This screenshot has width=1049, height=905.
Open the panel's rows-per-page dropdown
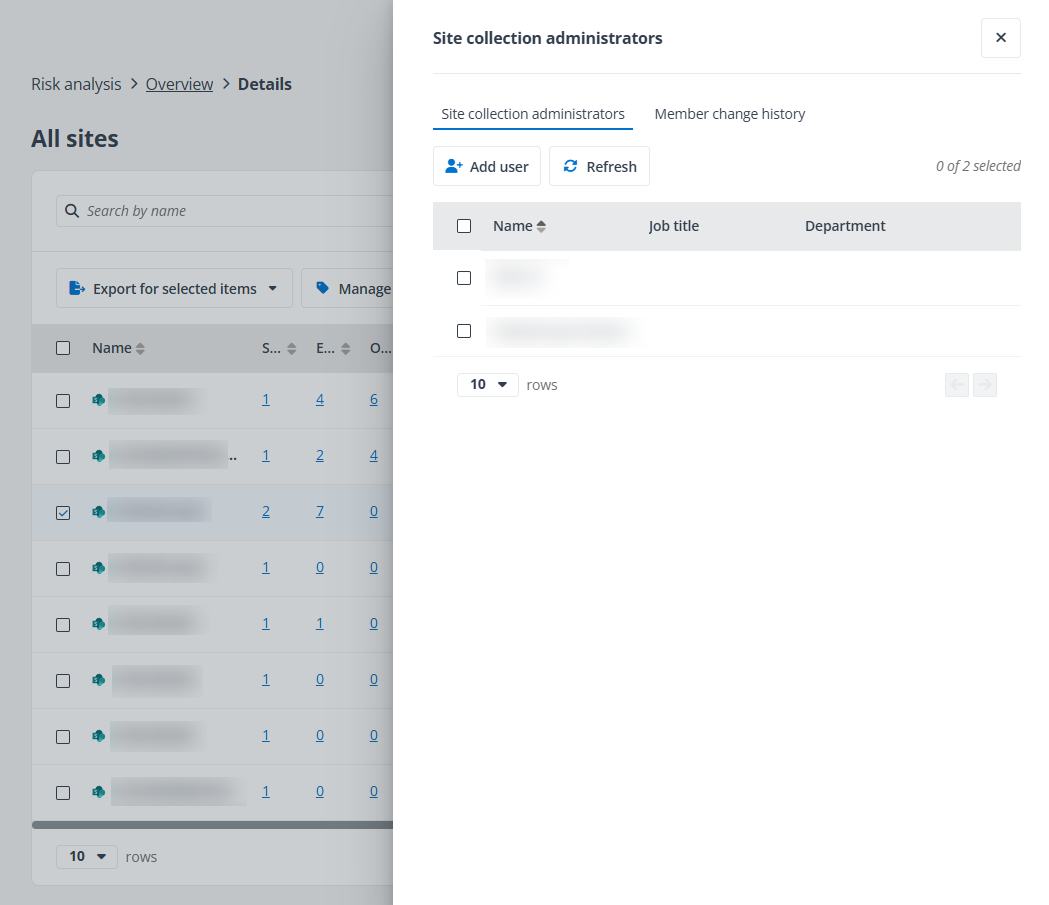(487, 385)
